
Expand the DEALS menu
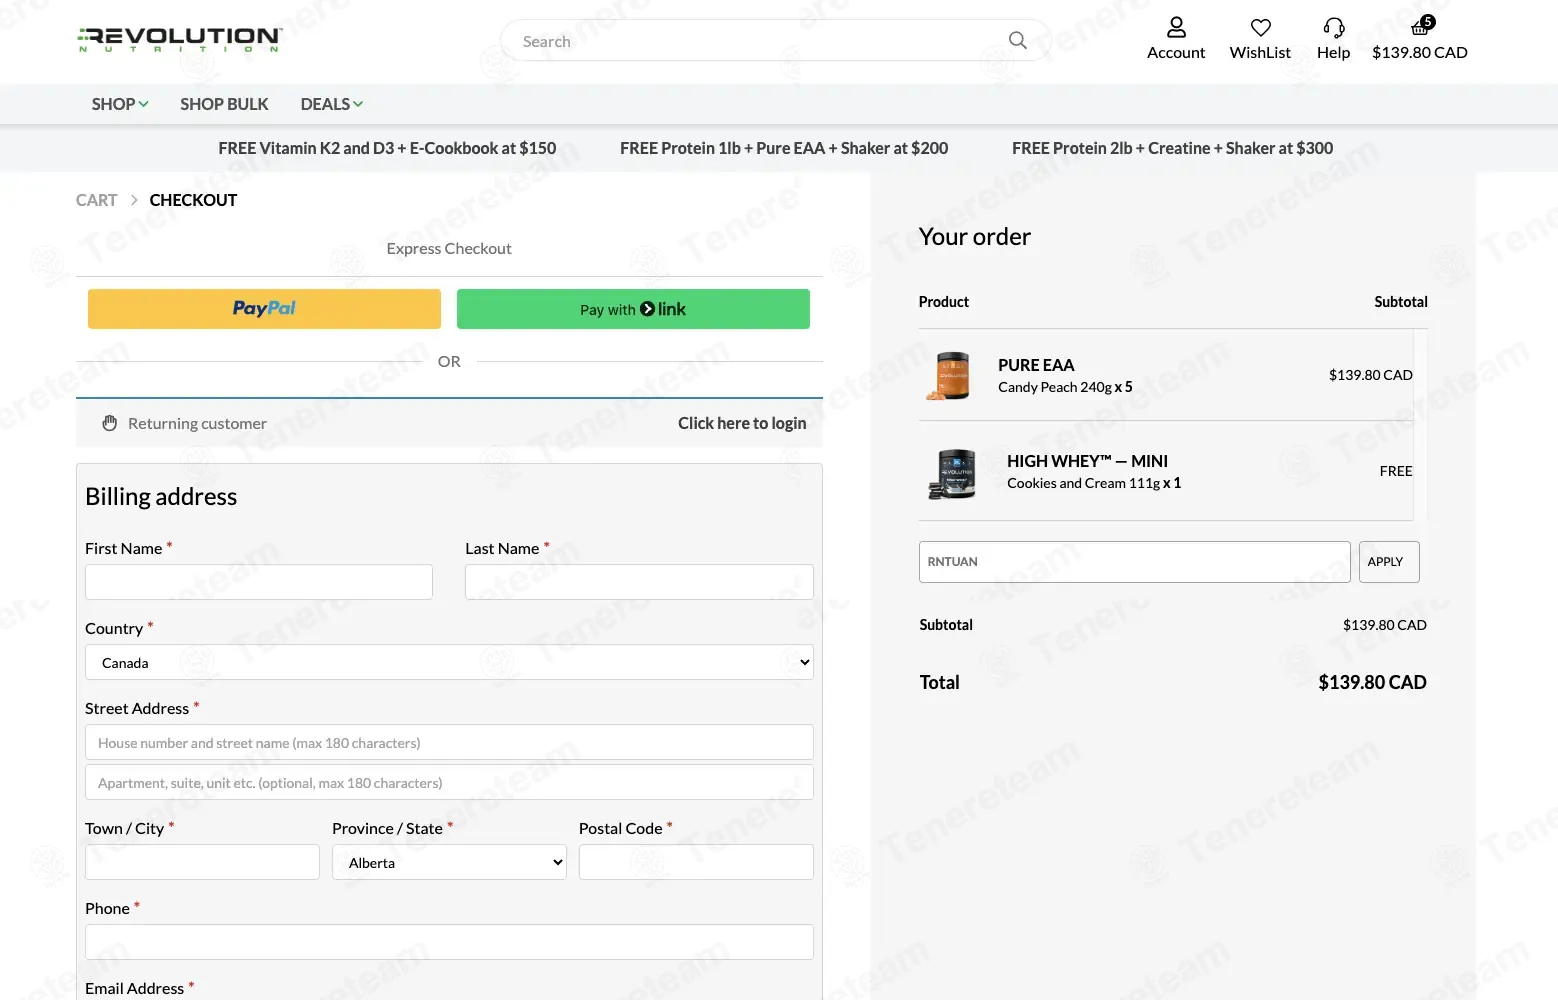[332, 104]
